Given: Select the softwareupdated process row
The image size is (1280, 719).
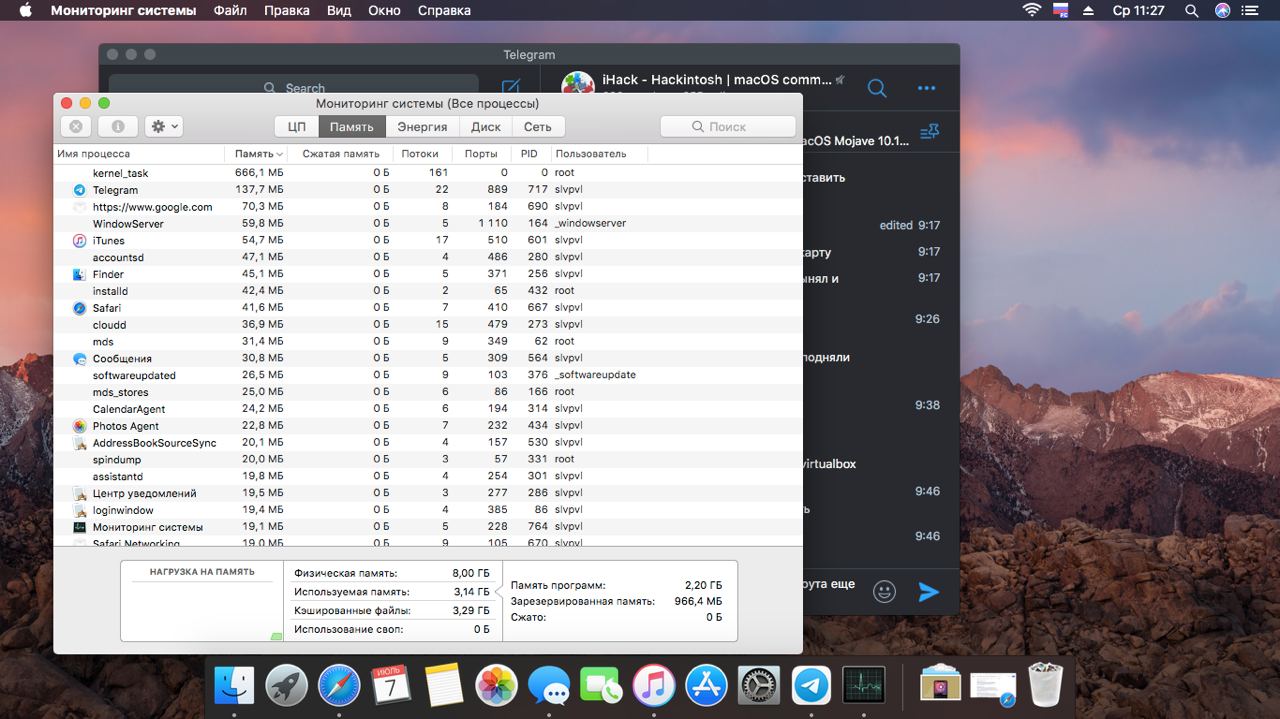Looking at the screenshot, I should click(x=428, y=375).
